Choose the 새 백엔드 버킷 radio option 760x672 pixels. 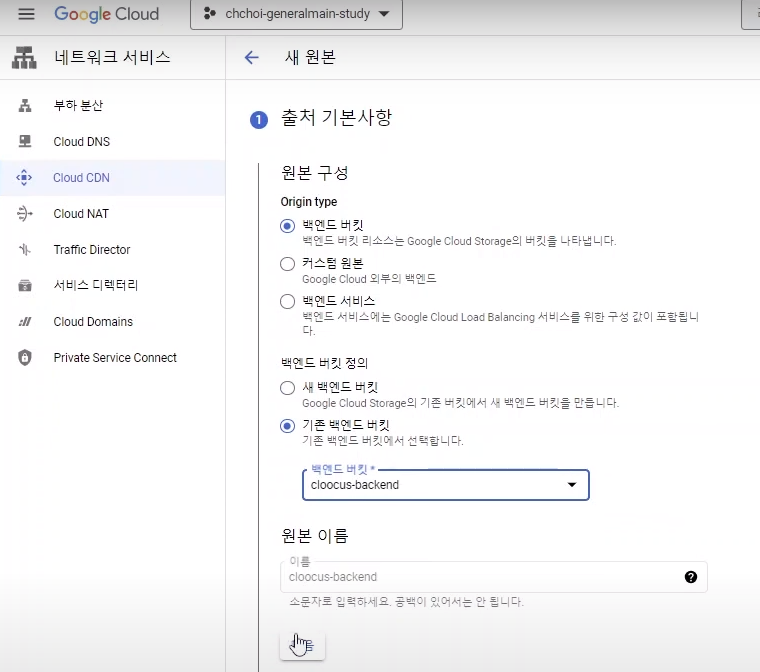287,388
